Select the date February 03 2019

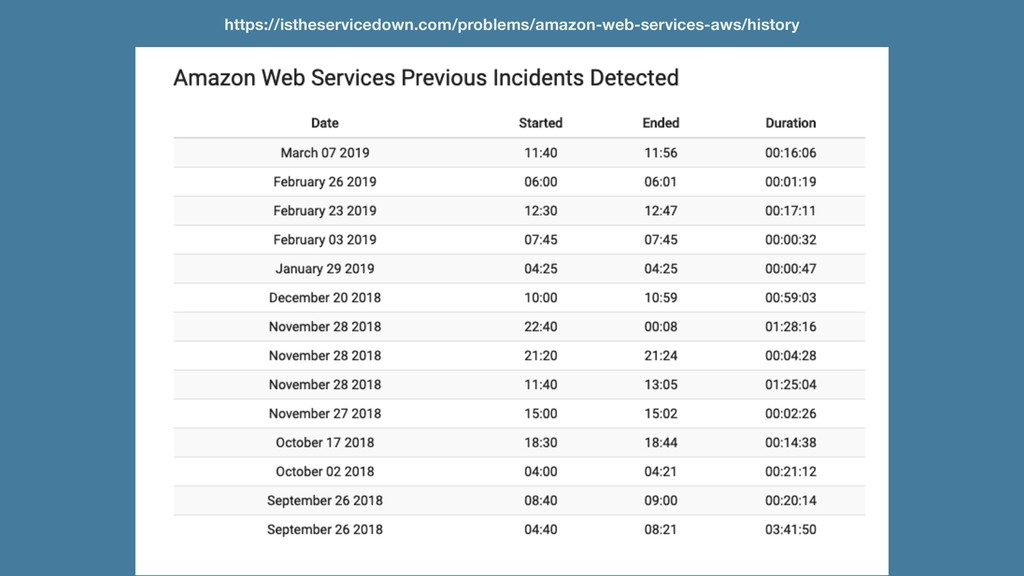click(x=325, y=240)
